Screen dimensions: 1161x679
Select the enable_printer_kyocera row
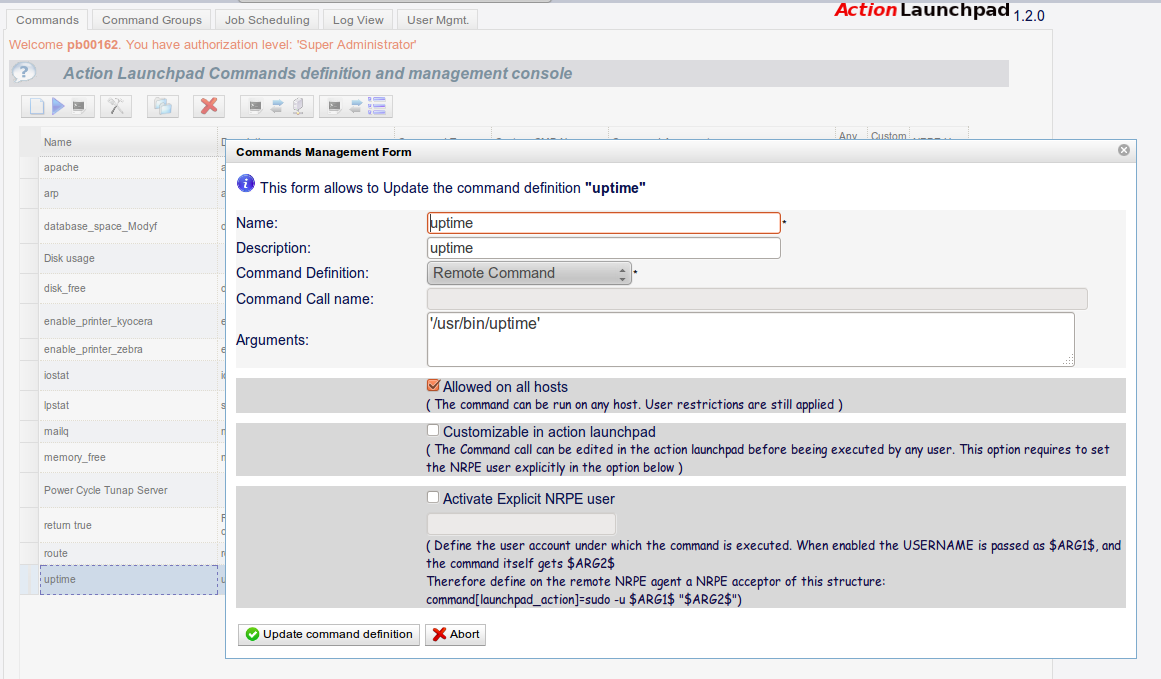(129, 321)
